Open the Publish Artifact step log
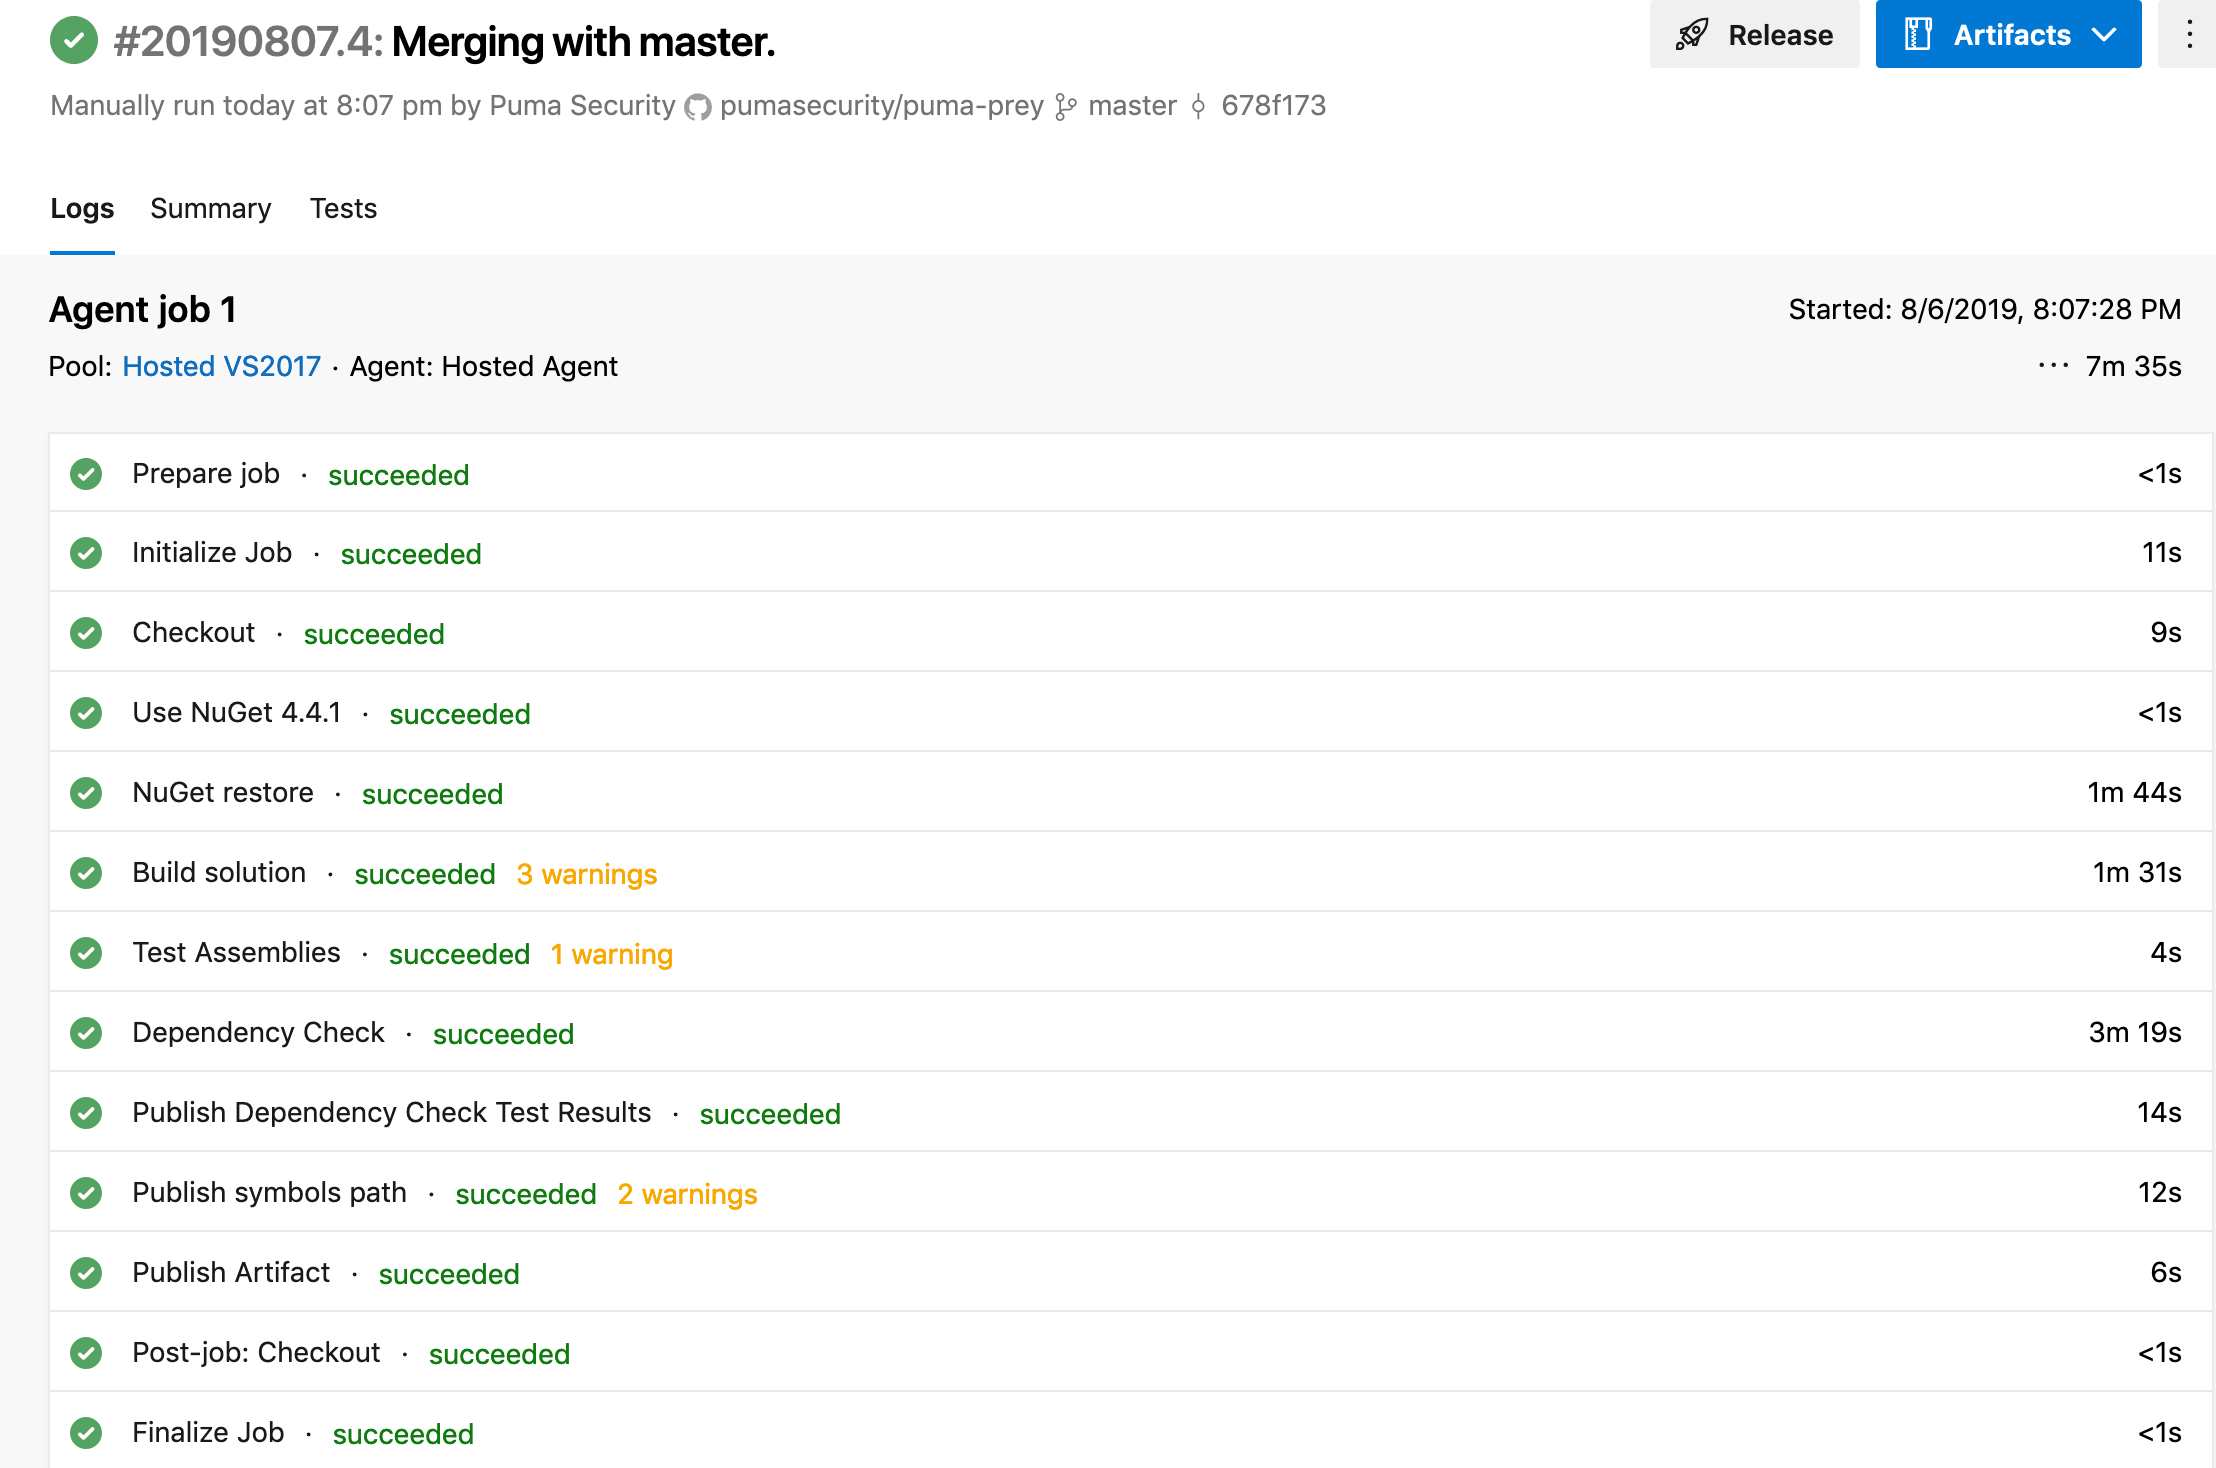 (x=231, y=1273)
